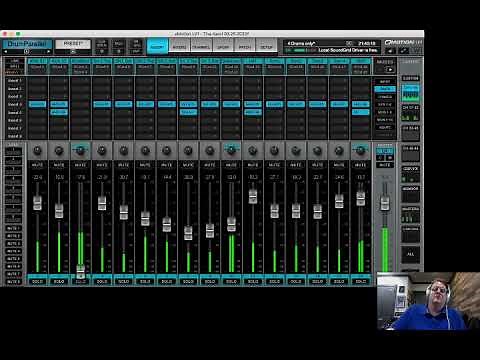
Task: Select the CUSTOM layer button
Action: click(x=410, y=78)
